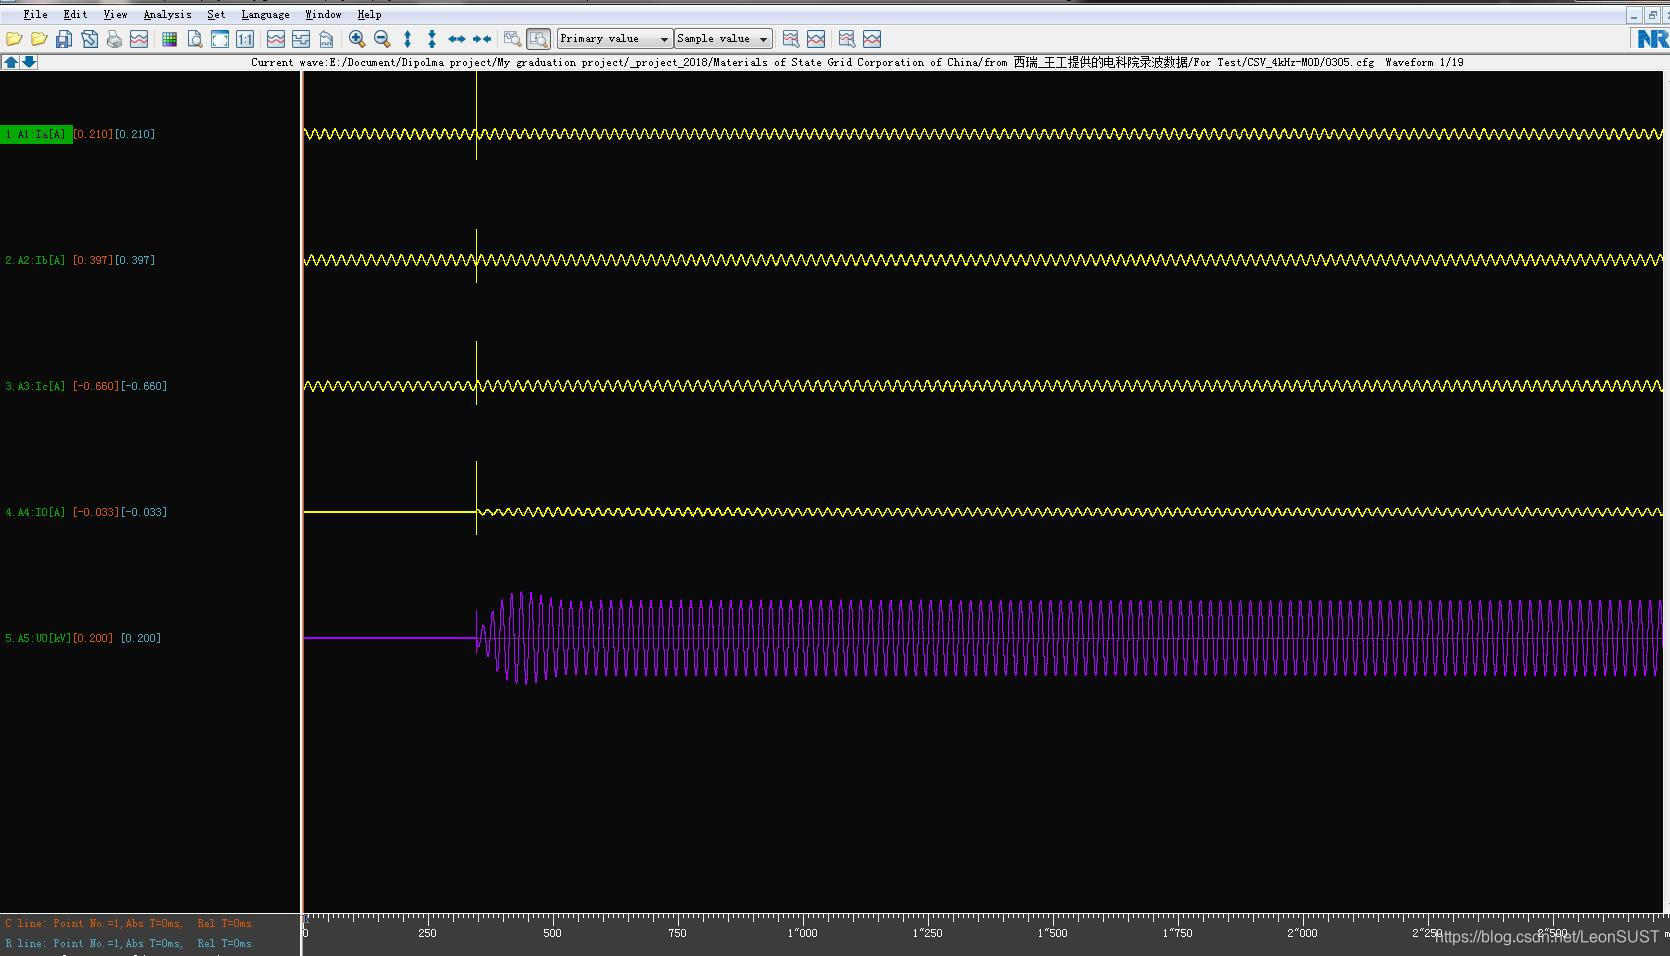The image size is (1670, 956).
Task: Click the third icon right of Sample value
Action: tap(847, 39)
